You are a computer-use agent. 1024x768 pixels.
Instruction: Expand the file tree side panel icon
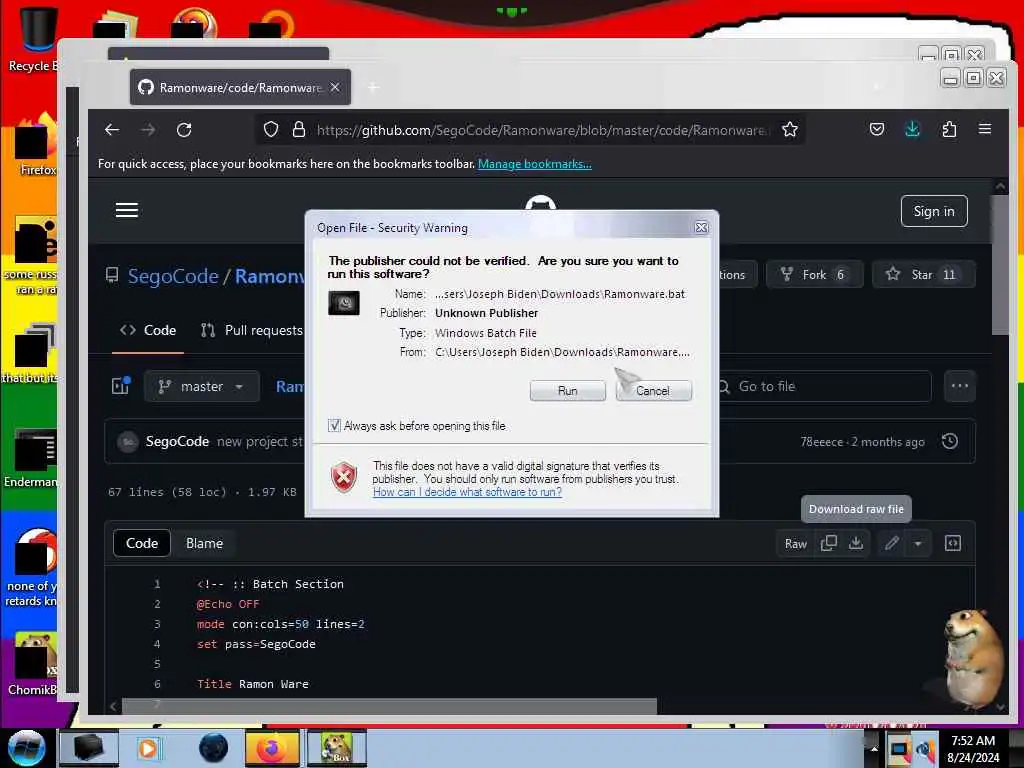[121, 385]
